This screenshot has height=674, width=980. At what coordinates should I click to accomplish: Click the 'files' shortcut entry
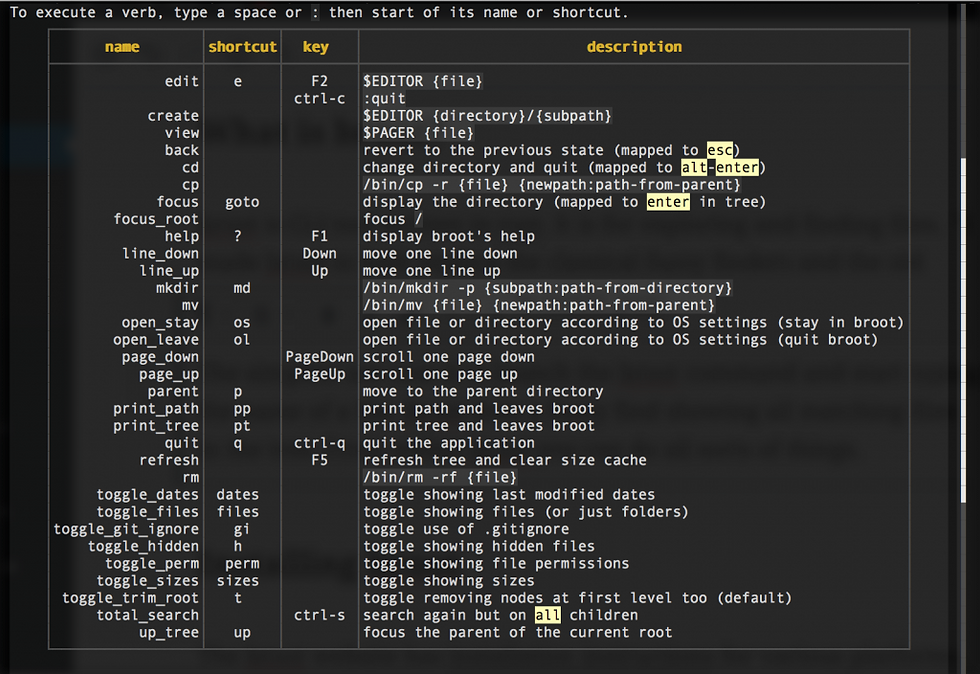238,512
